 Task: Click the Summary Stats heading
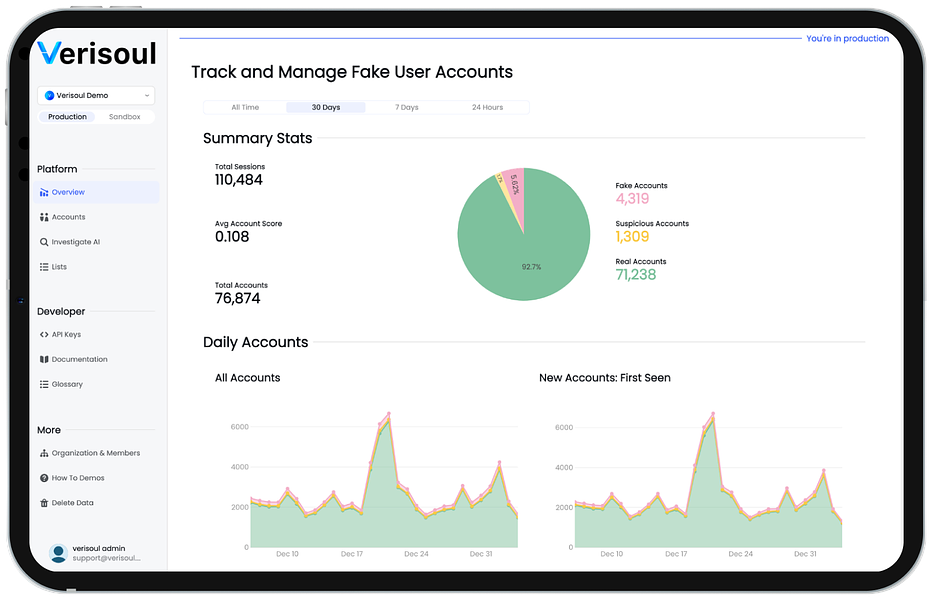point(258,139)
